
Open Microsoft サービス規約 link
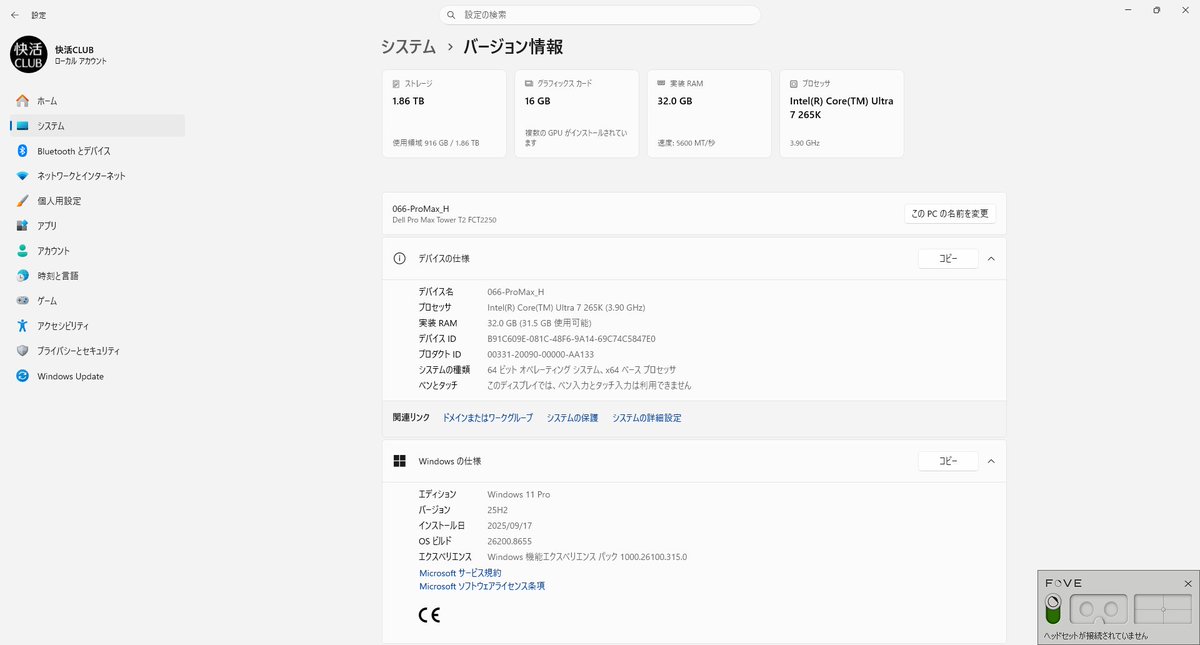click(460, 573)
